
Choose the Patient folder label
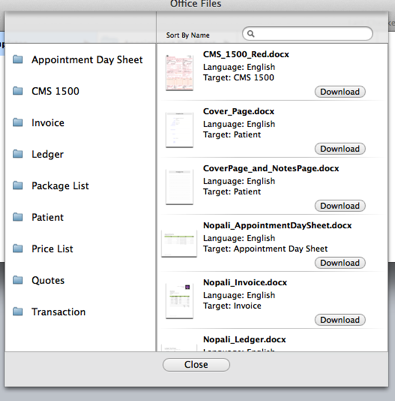coord(47,217)
